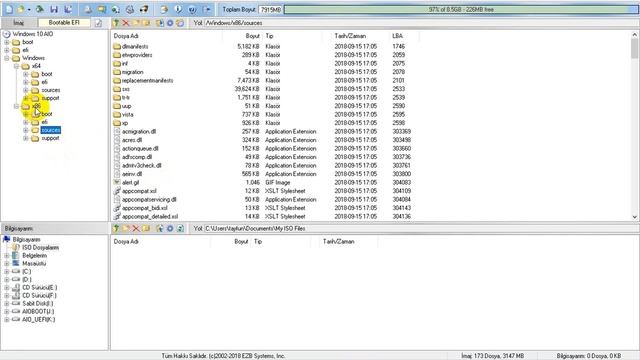
Task: Expand the AIO_UEFI(K:) drive node
Action: [7, 320]
